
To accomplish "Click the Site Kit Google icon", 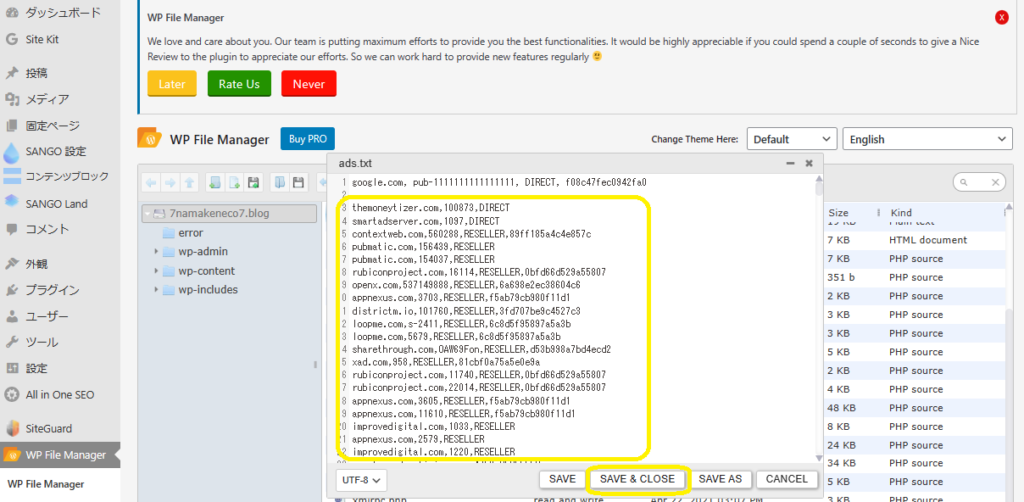I will [11, 39].
